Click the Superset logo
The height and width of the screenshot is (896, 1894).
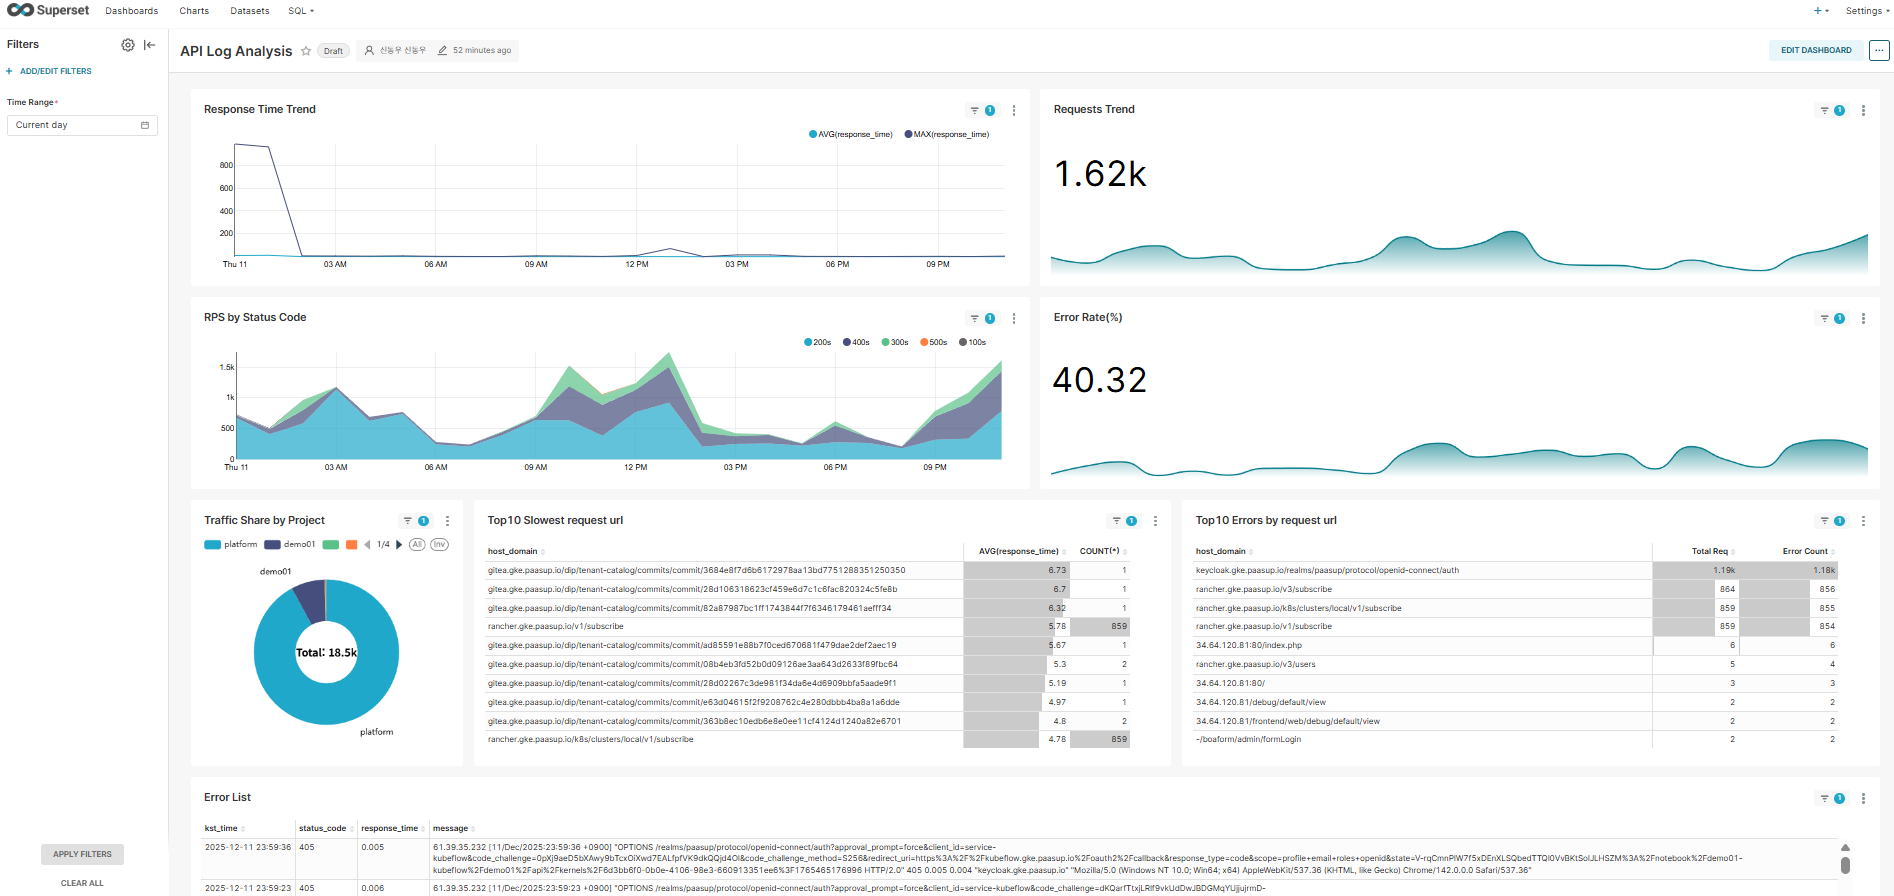pyautogui.click(x=48, y=11)
